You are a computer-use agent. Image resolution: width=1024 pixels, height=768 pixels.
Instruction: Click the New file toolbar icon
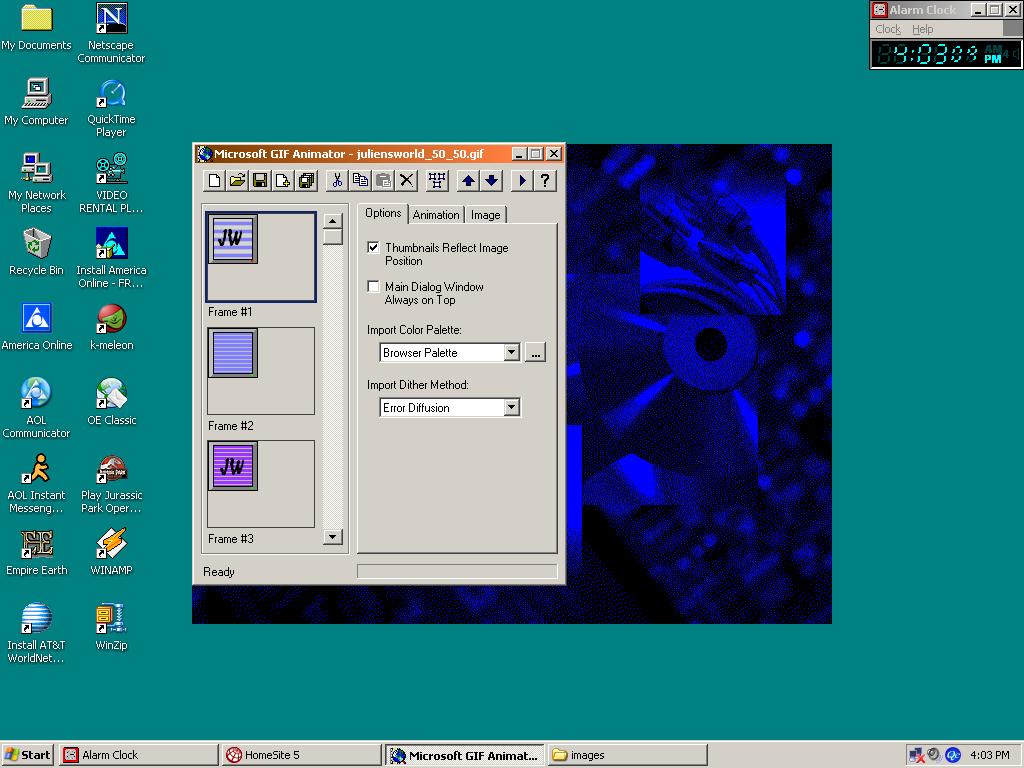click(x=214, y=181)
